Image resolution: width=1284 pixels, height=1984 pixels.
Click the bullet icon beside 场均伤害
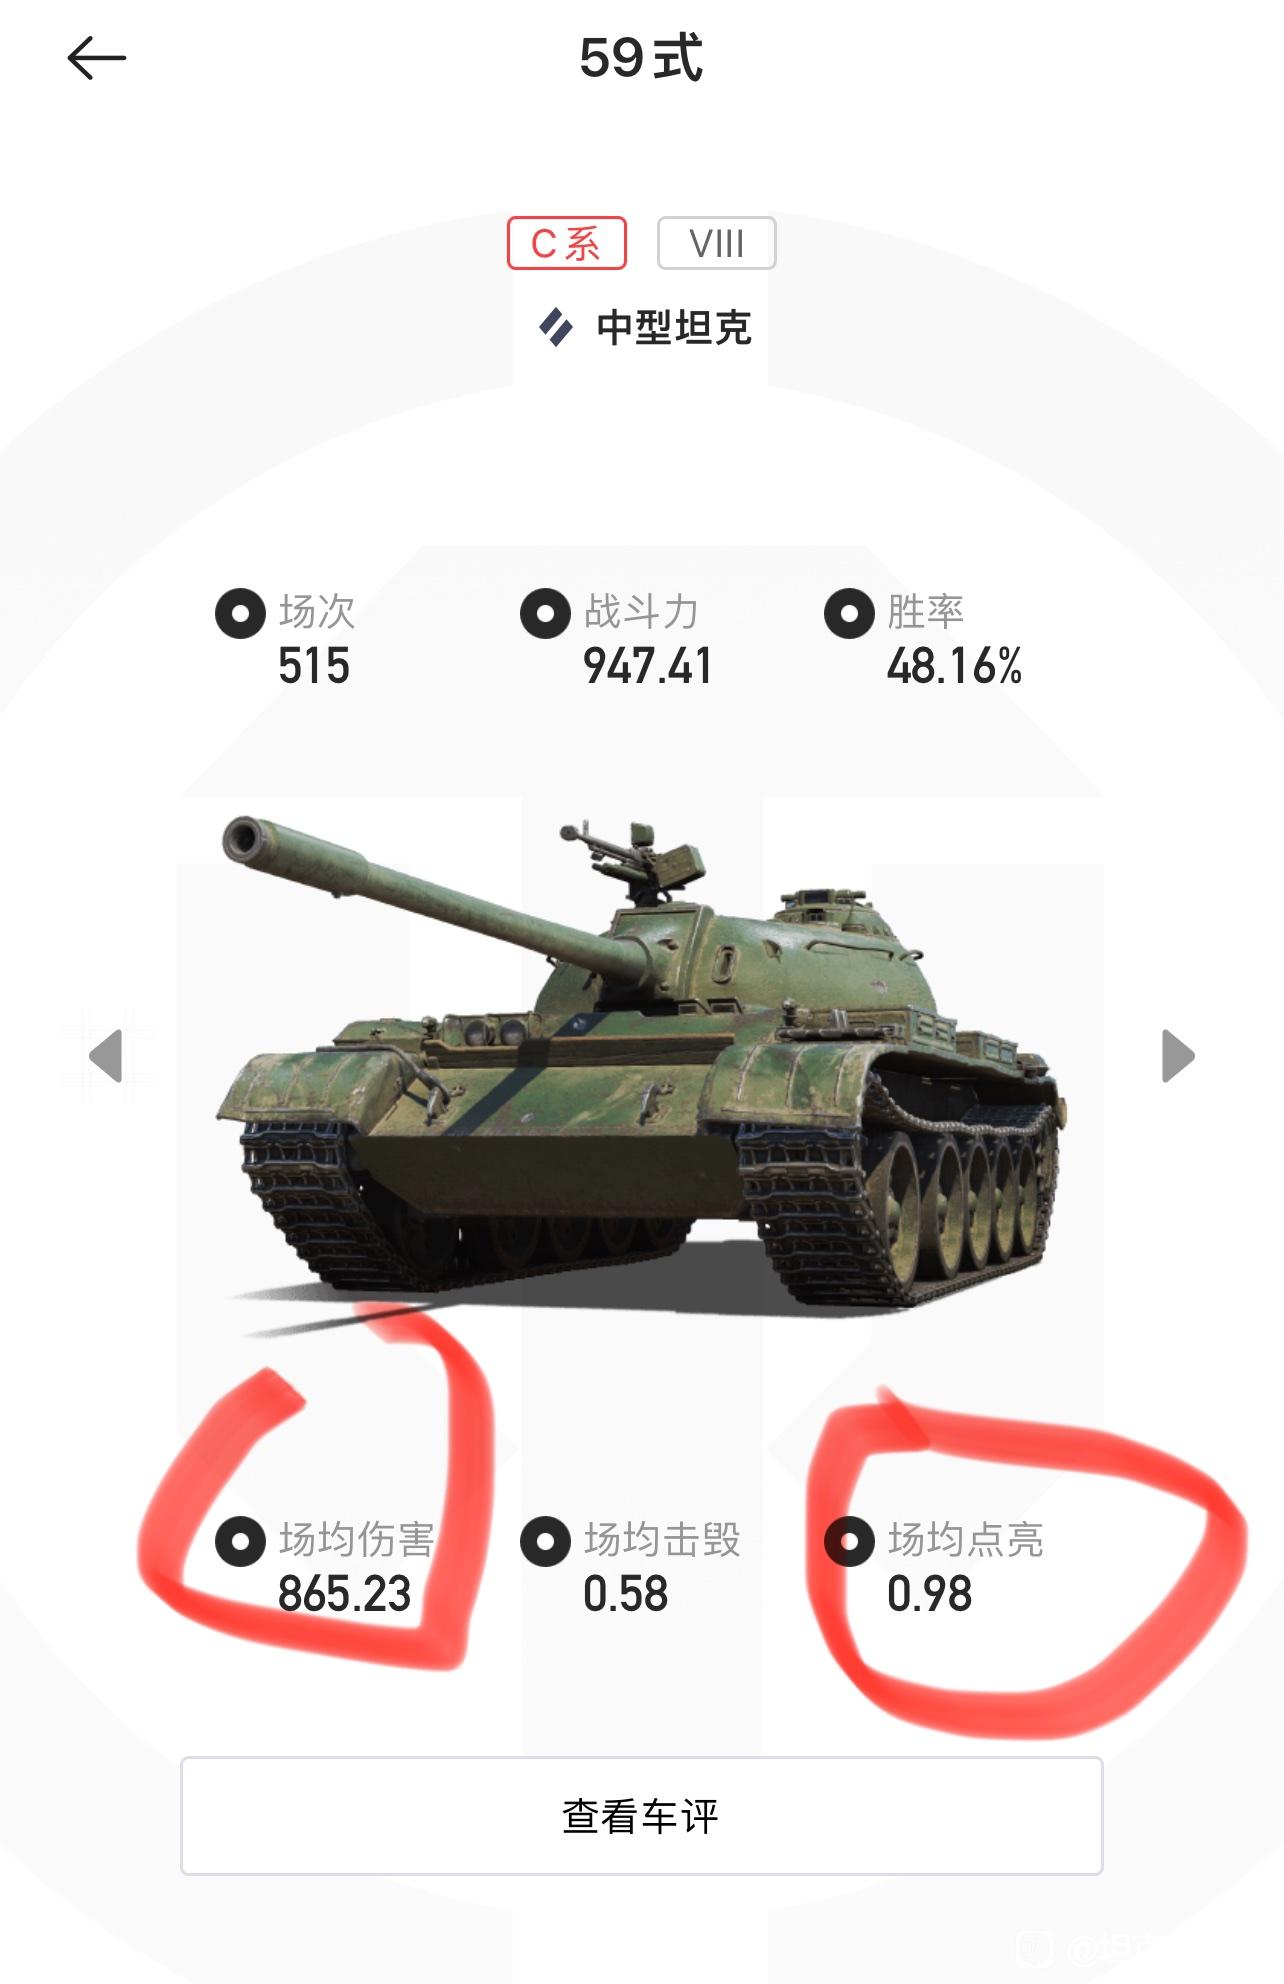point(240,1541)
